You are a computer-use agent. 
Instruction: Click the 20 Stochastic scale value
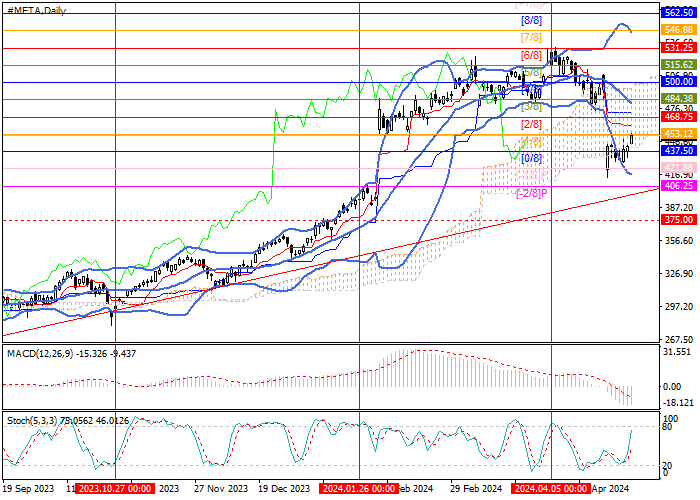point(668,466)
